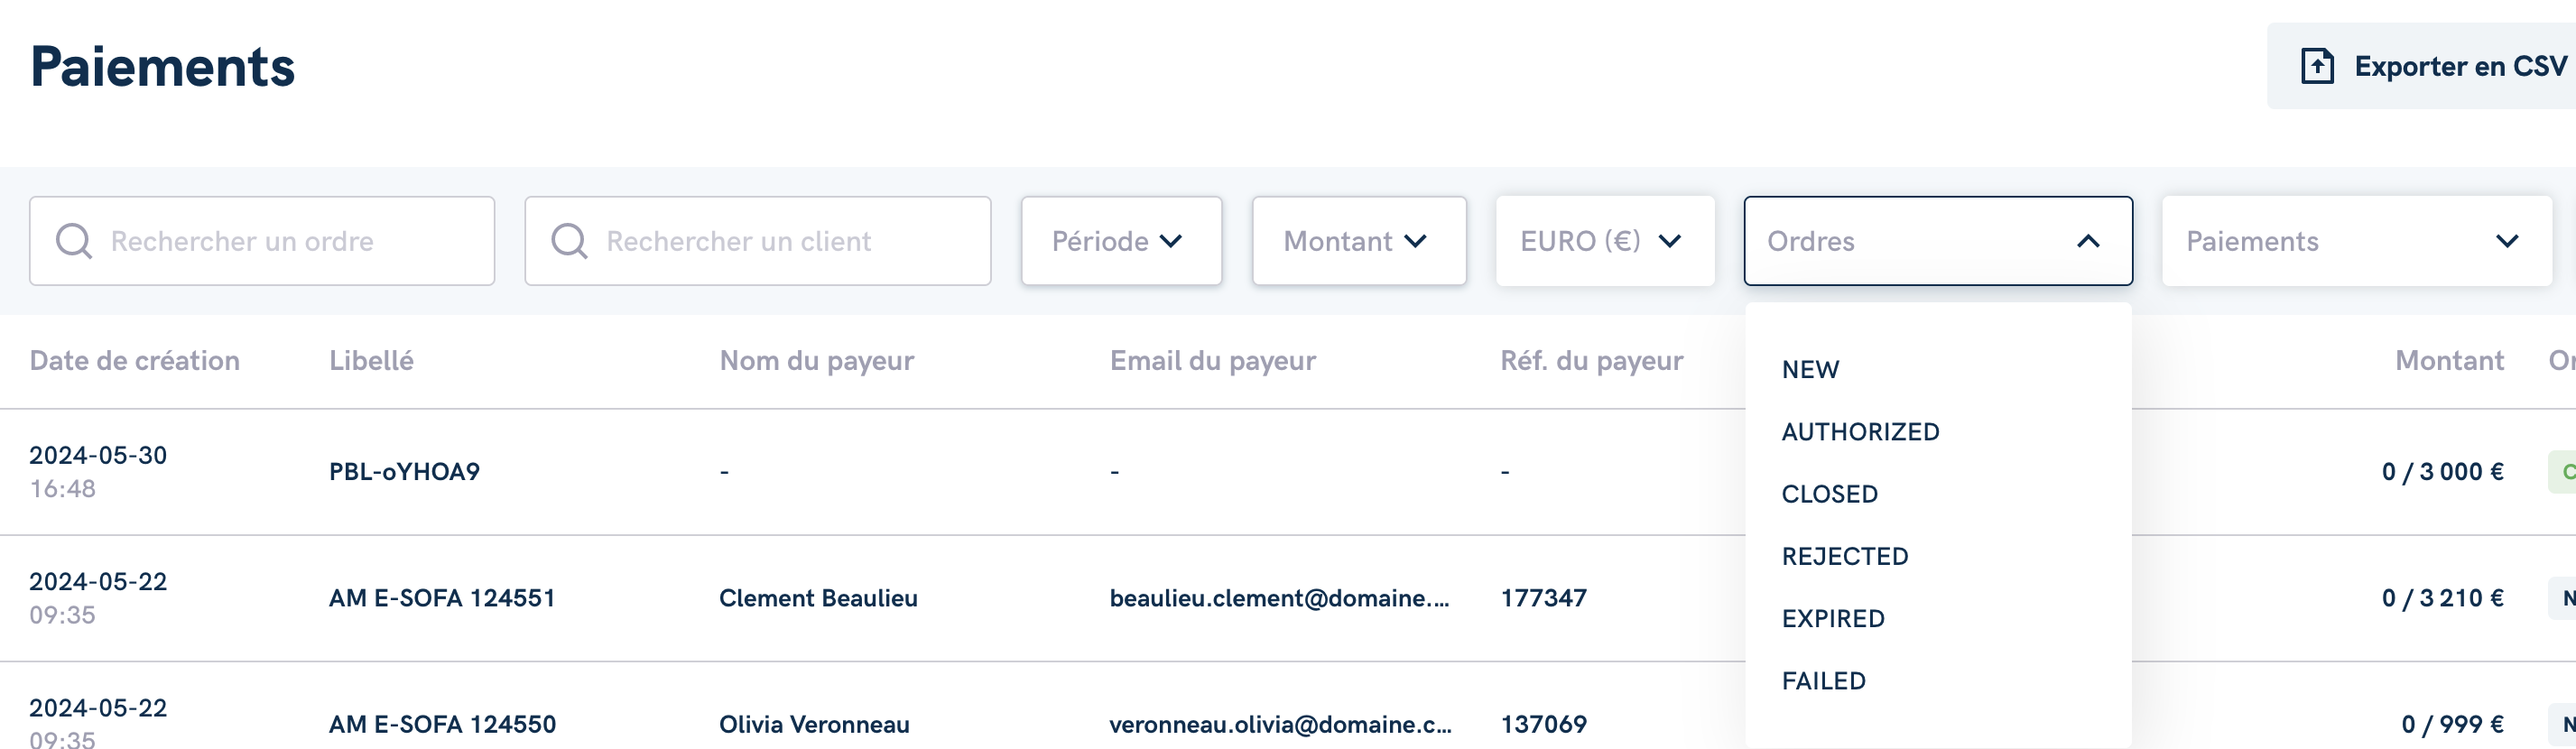
Task: Click the export file icon
Action: point(2317,66)
